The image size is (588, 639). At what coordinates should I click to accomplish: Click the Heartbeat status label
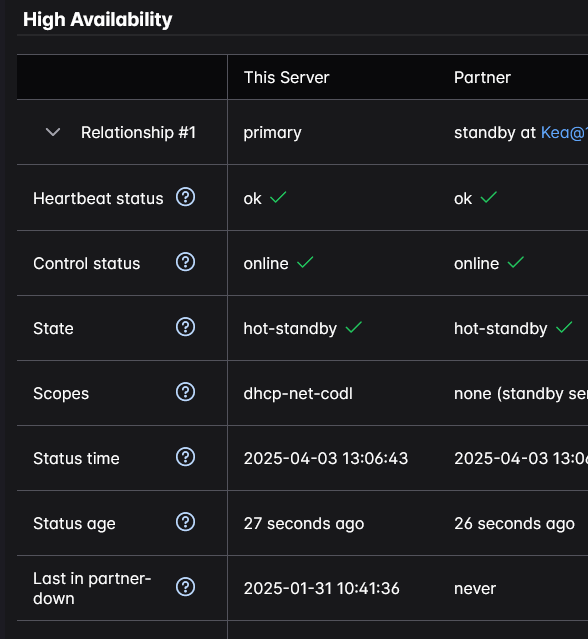(x=98, y=198)
